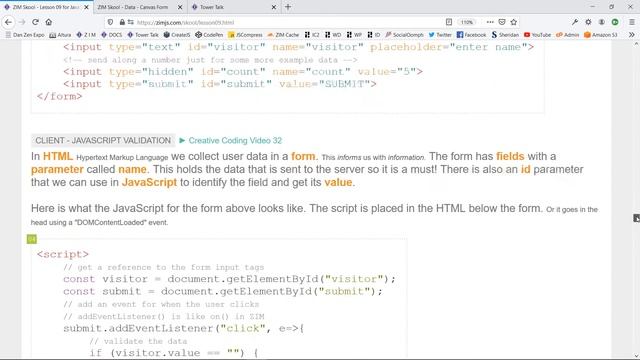The height and width of the screenshot is (360, 640).
Task: Open the wrench developer tools icon
Action: (575, 22)
